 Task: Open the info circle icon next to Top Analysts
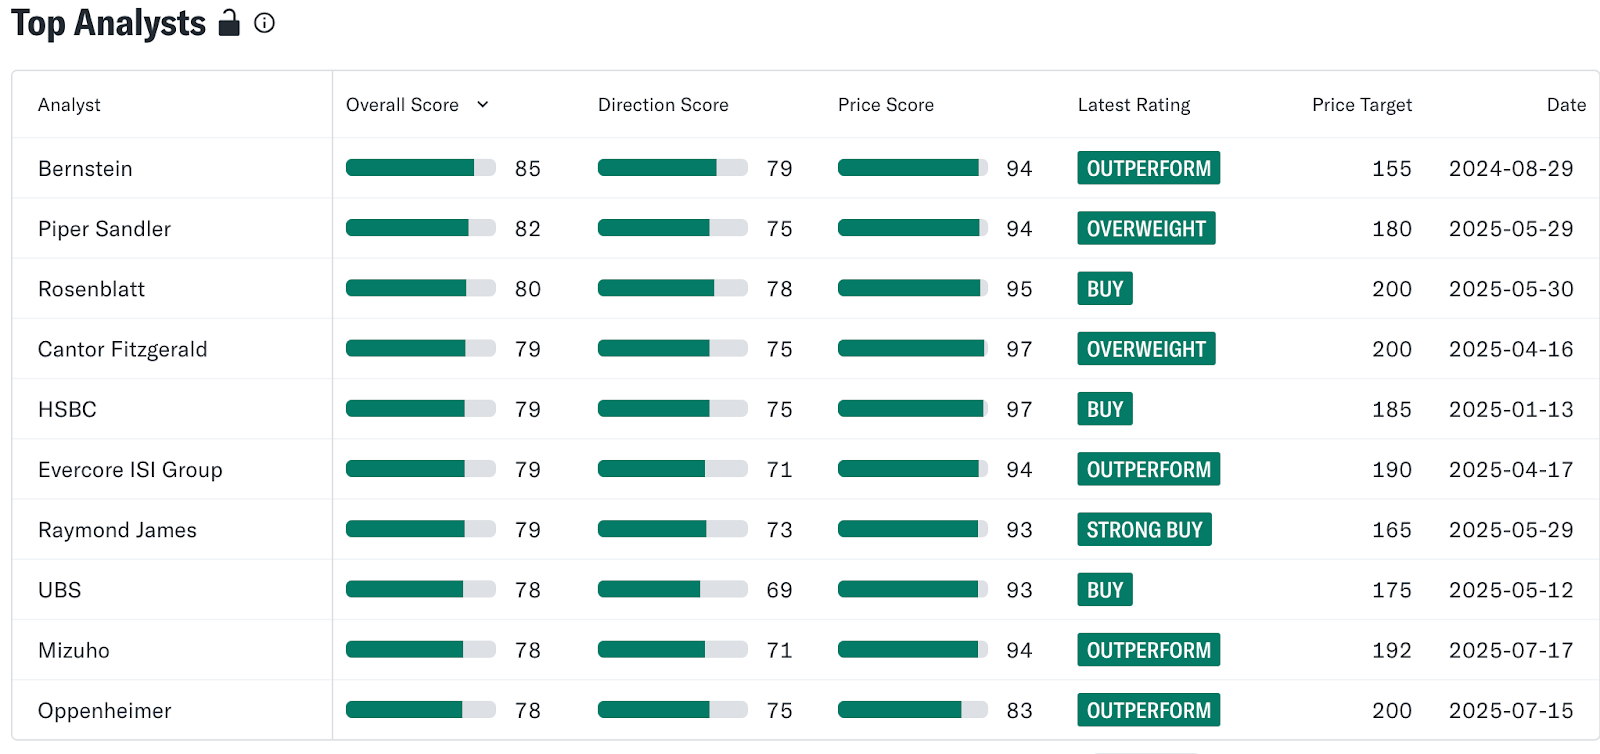(264, 23)
